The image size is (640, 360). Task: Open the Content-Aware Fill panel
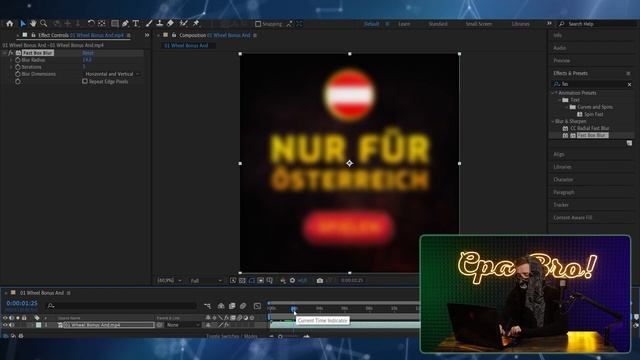[x=573, y=218]
